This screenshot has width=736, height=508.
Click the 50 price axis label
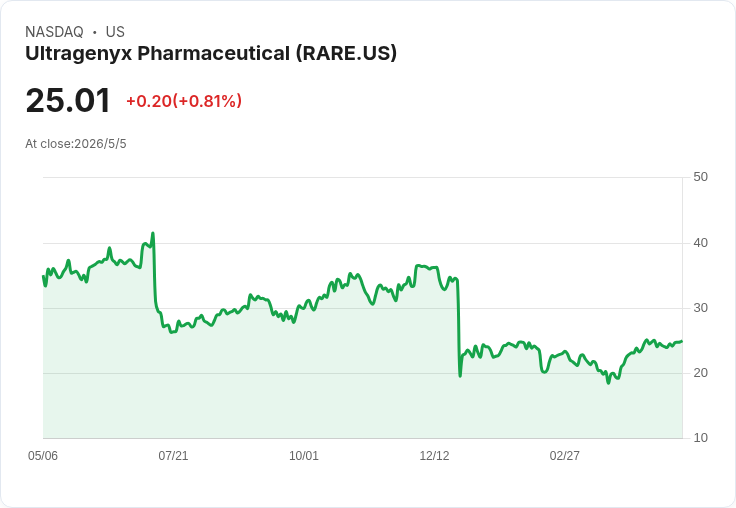point(700,177)
